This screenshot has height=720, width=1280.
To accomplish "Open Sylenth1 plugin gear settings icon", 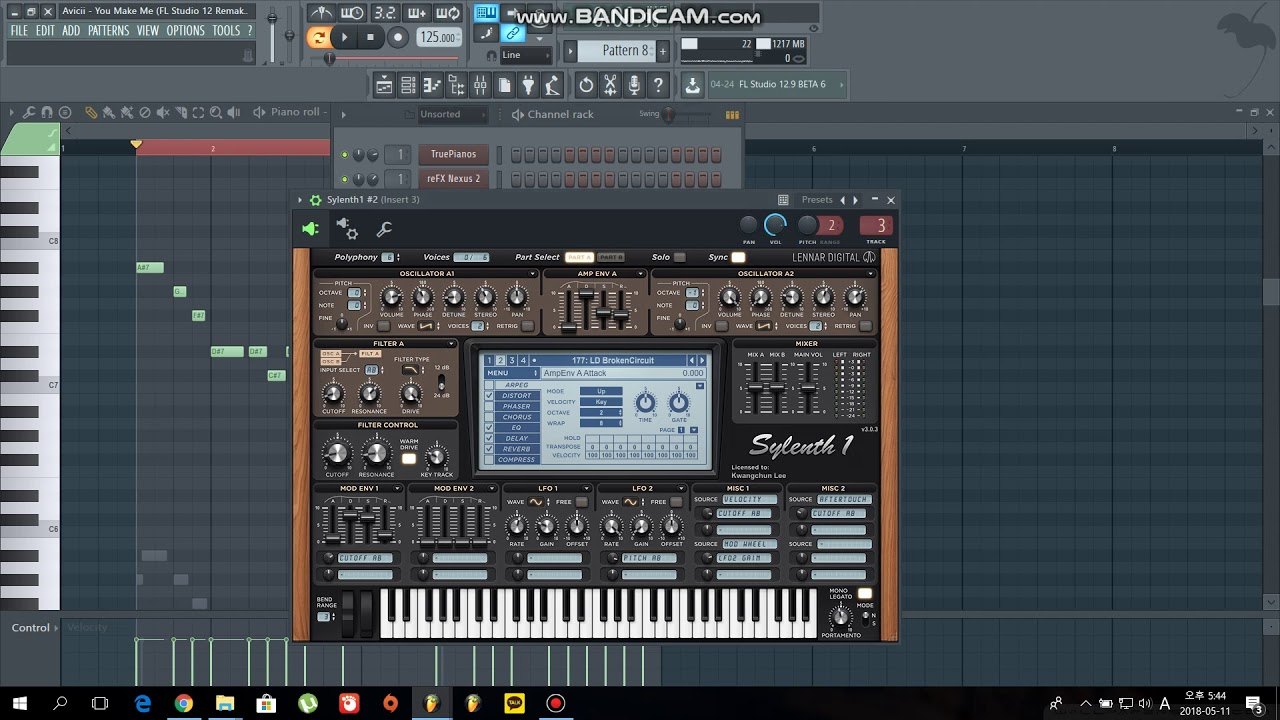I will pyautogui.click(x=315, y=199).
